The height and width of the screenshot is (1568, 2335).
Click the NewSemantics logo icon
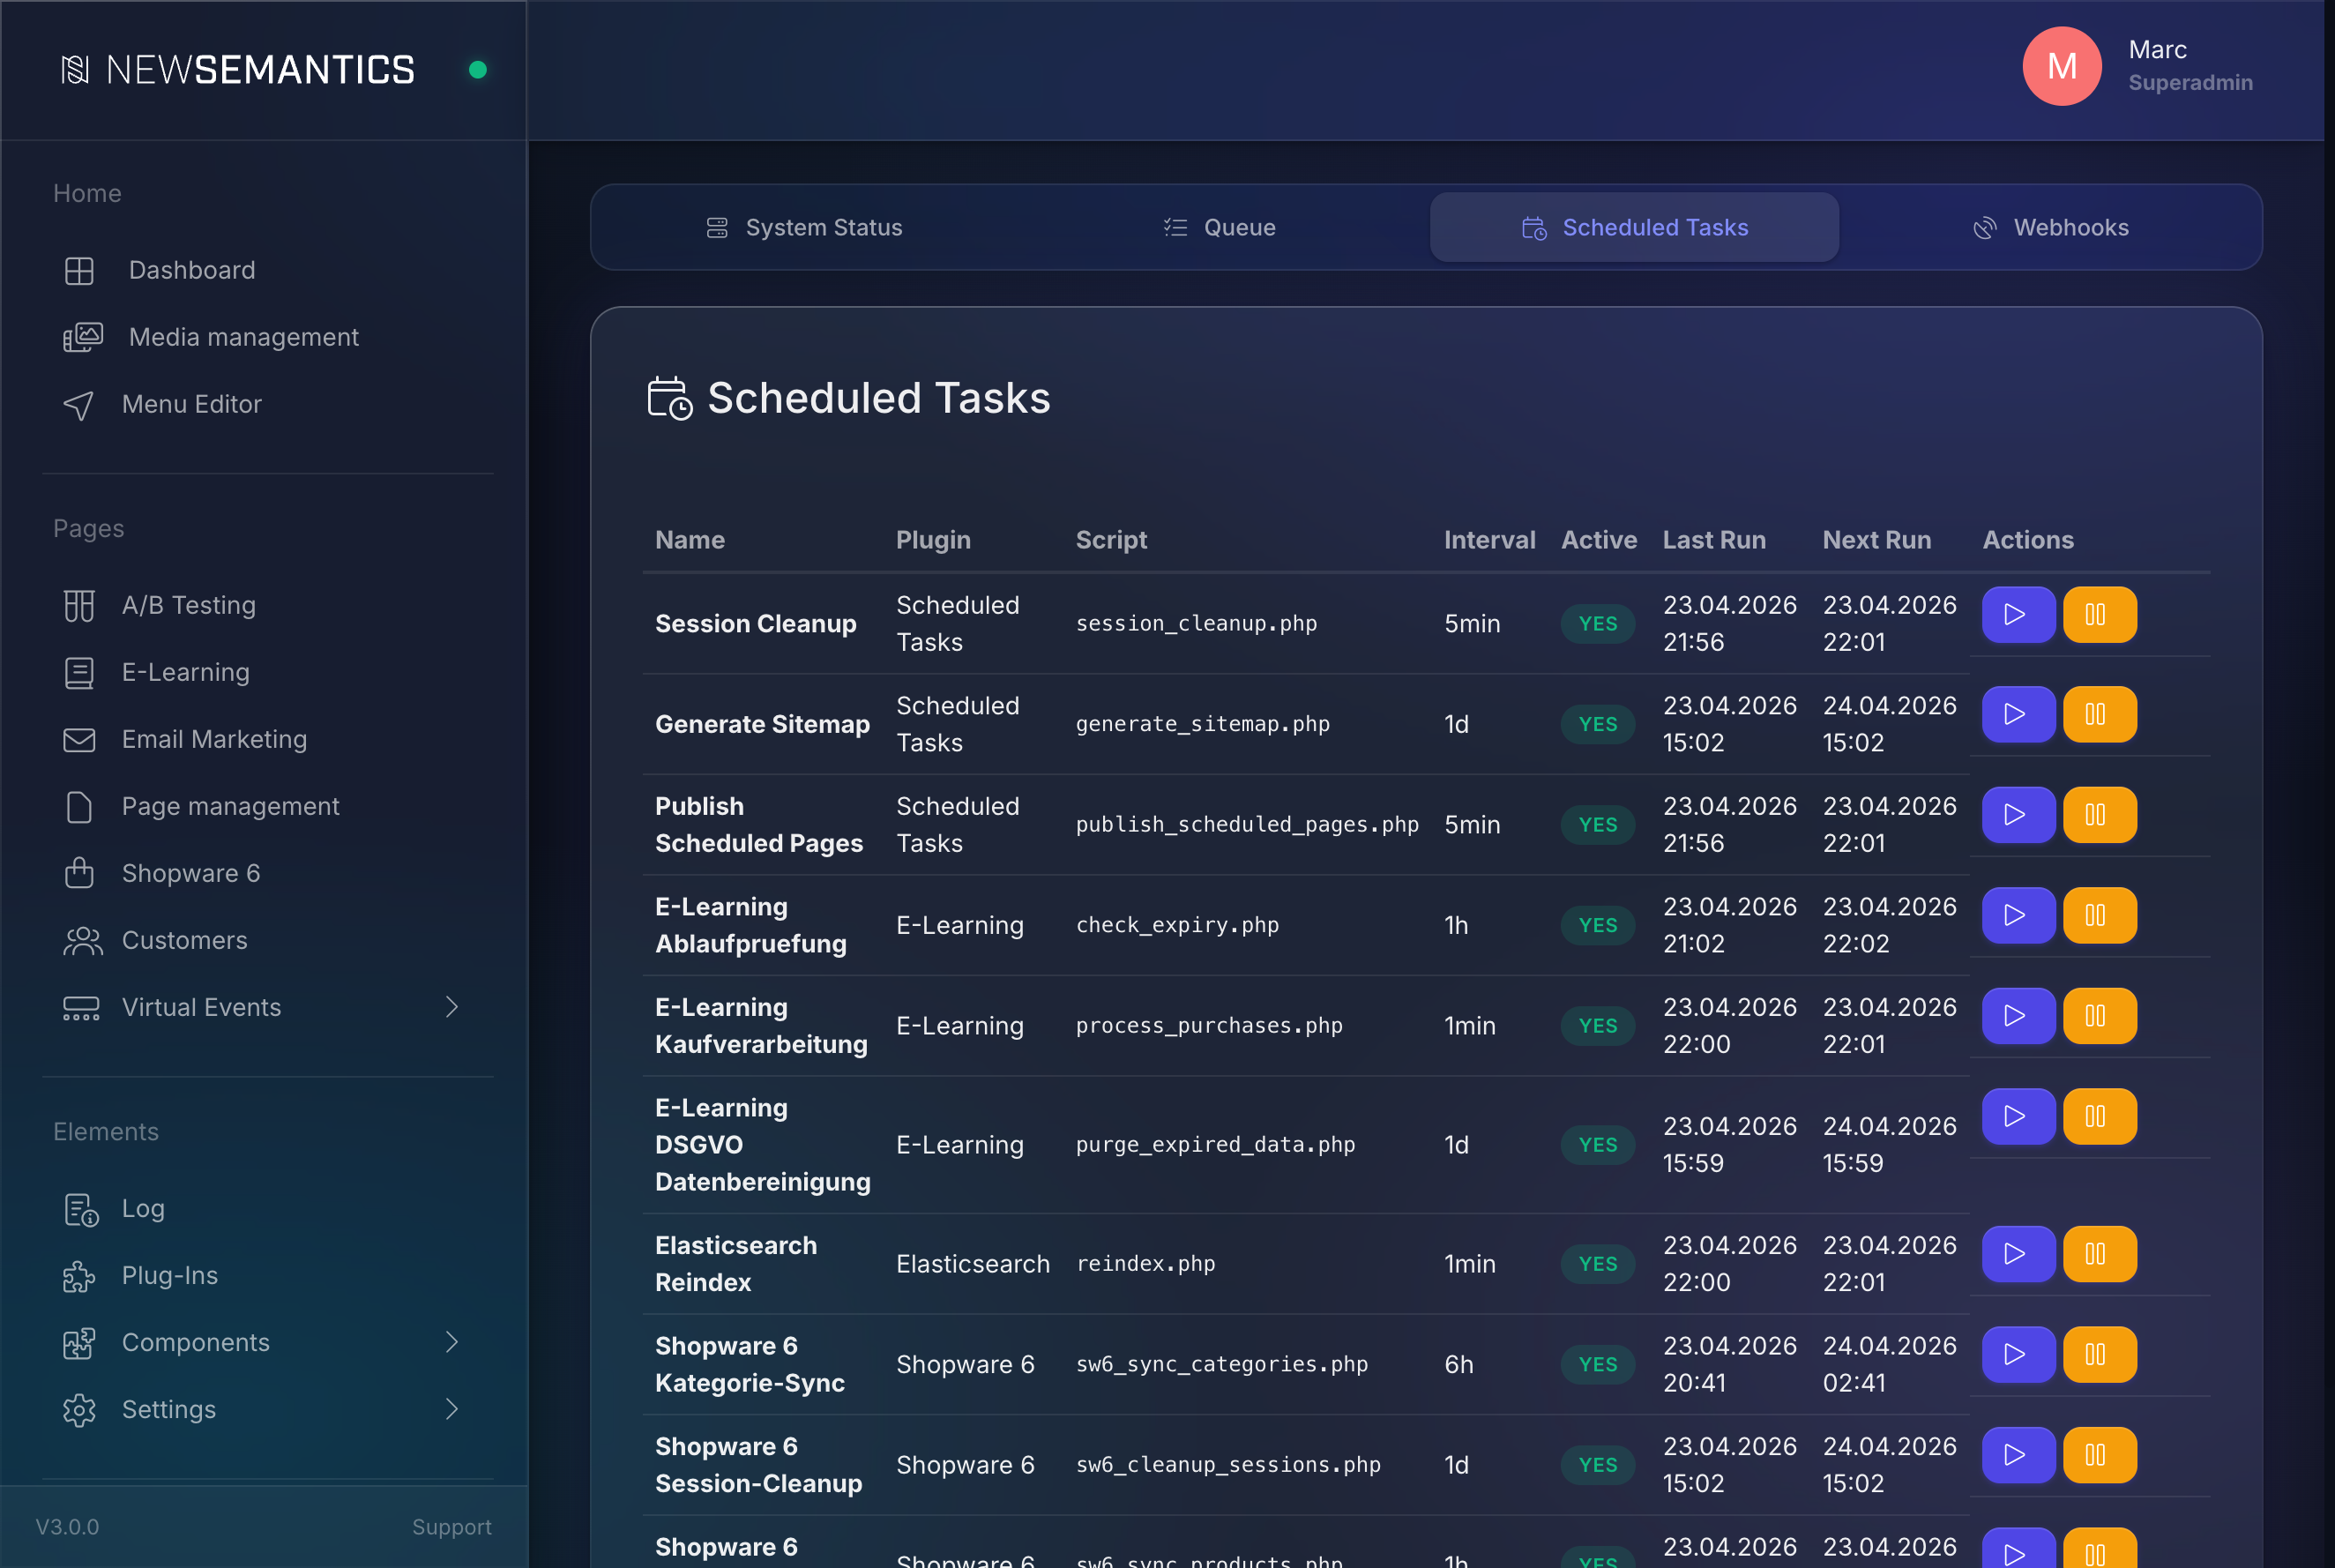[75, 69]
